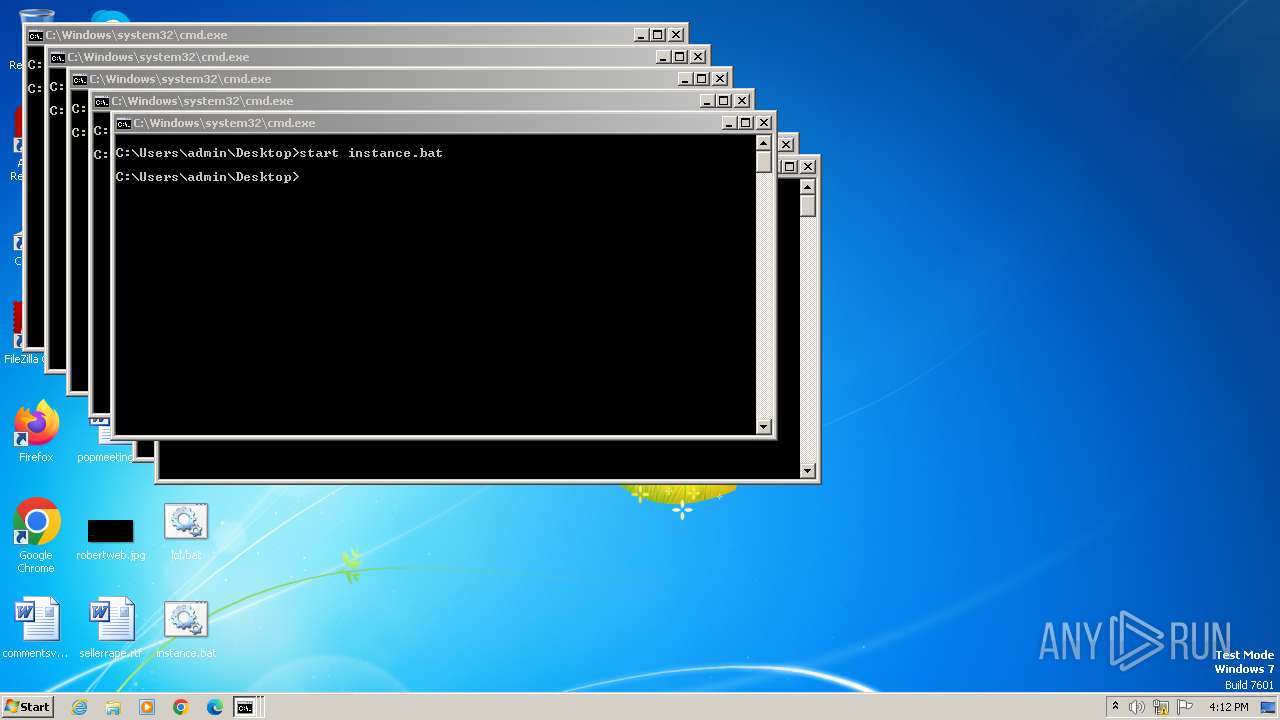Select the popmeeting desktop file
Screen dimensions: 1280x720
point(105,440)
